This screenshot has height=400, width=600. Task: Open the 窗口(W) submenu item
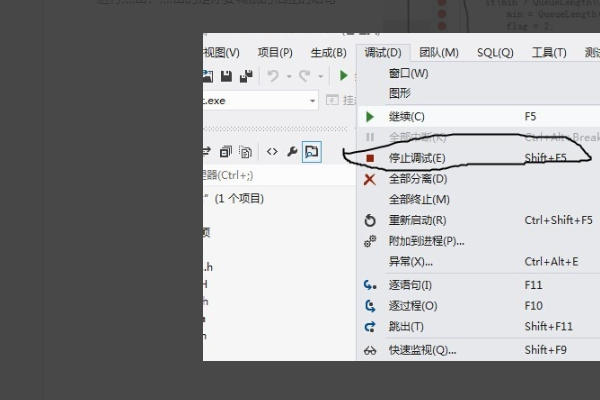[x=409, y=73]
